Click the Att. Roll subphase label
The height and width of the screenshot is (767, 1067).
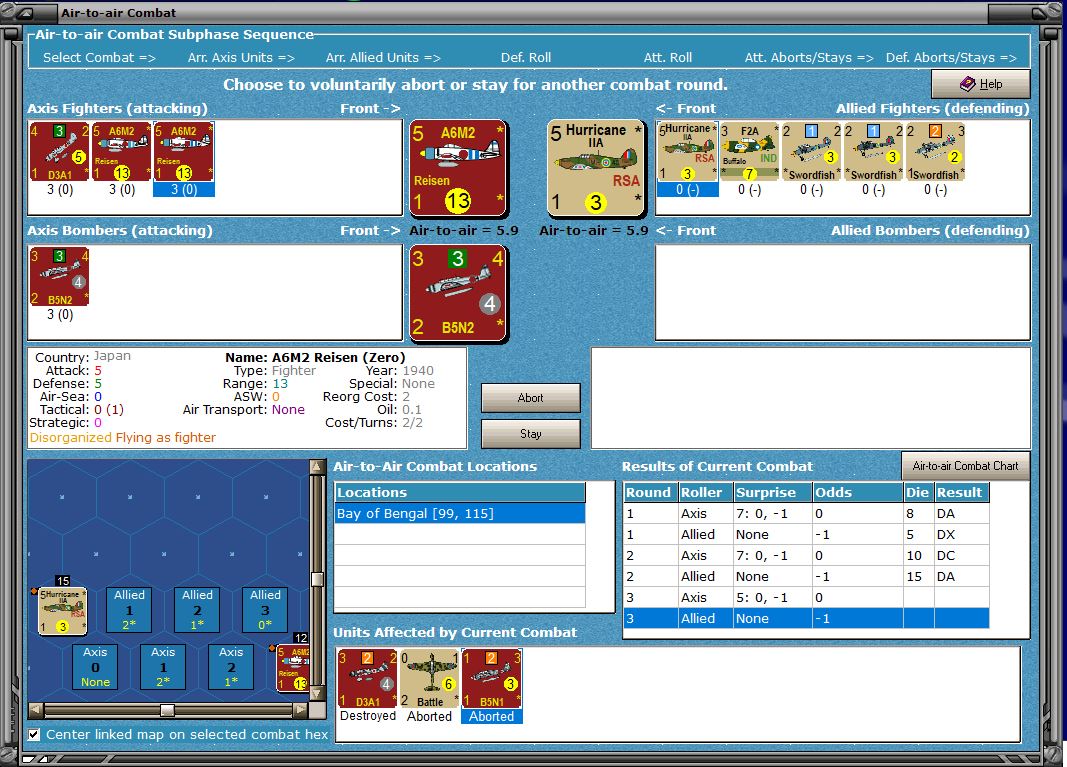coord(668,58)
